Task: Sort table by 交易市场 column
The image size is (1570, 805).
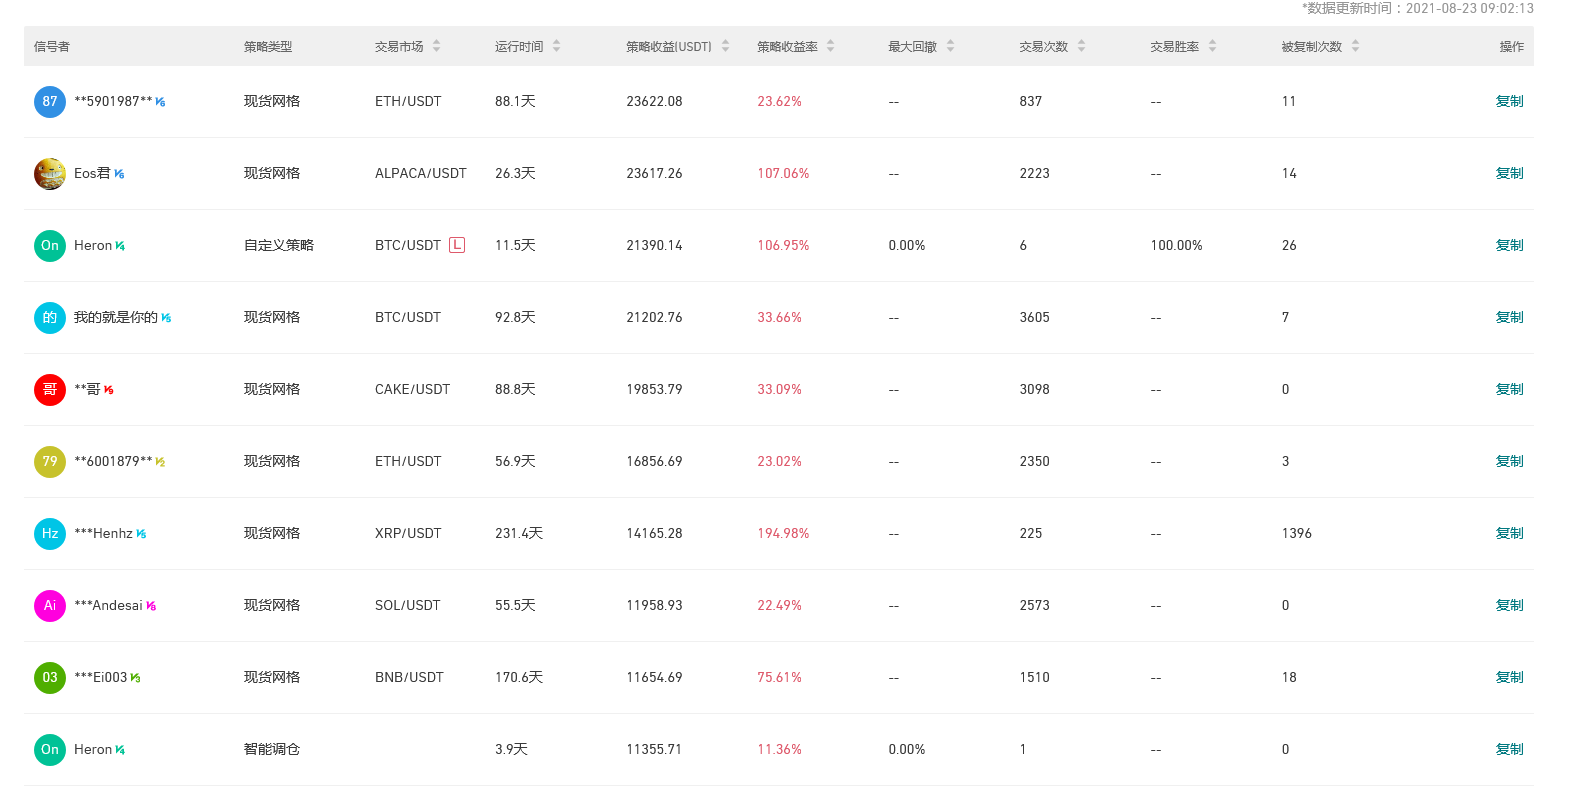Action: click(436, 47)
